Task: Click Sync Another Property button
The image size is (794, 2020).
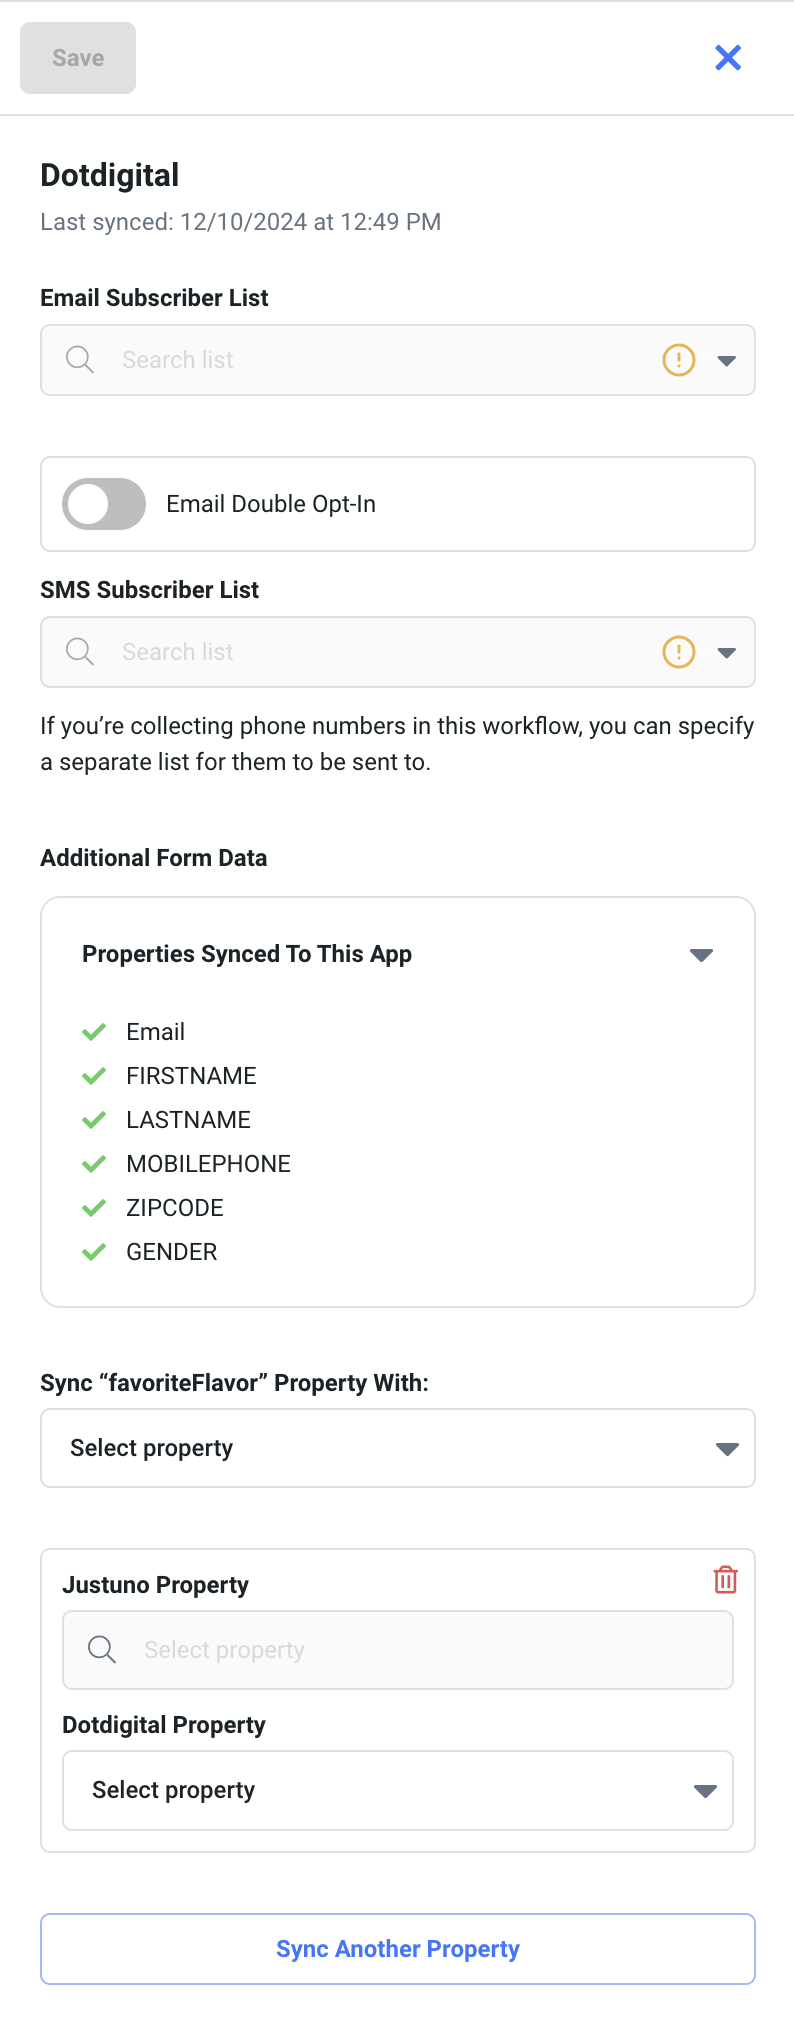Action: tap(398, 1949)
